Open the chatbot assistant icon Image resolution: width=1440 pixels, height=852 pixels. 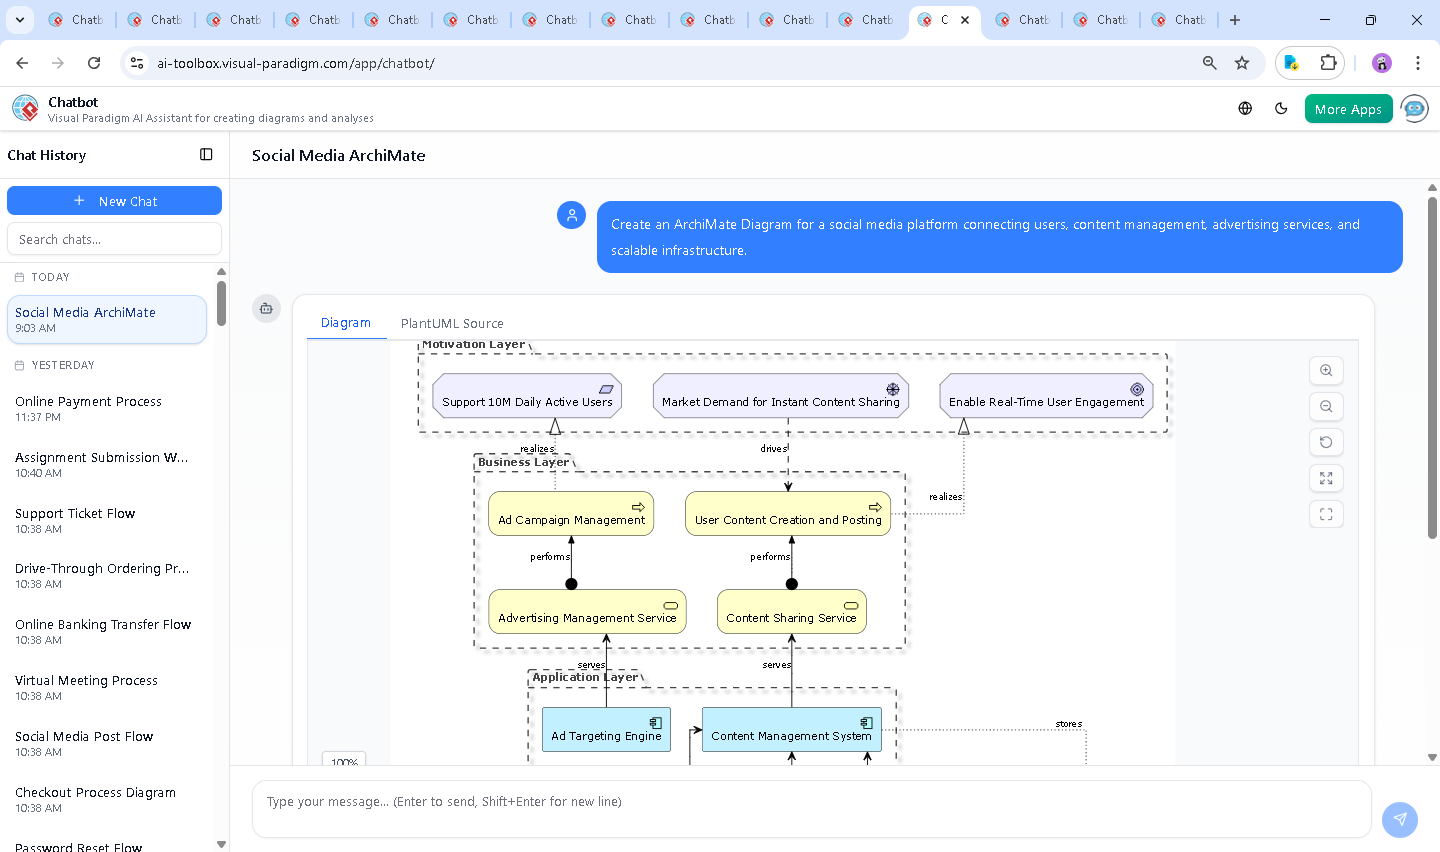tap(1414, 108)
